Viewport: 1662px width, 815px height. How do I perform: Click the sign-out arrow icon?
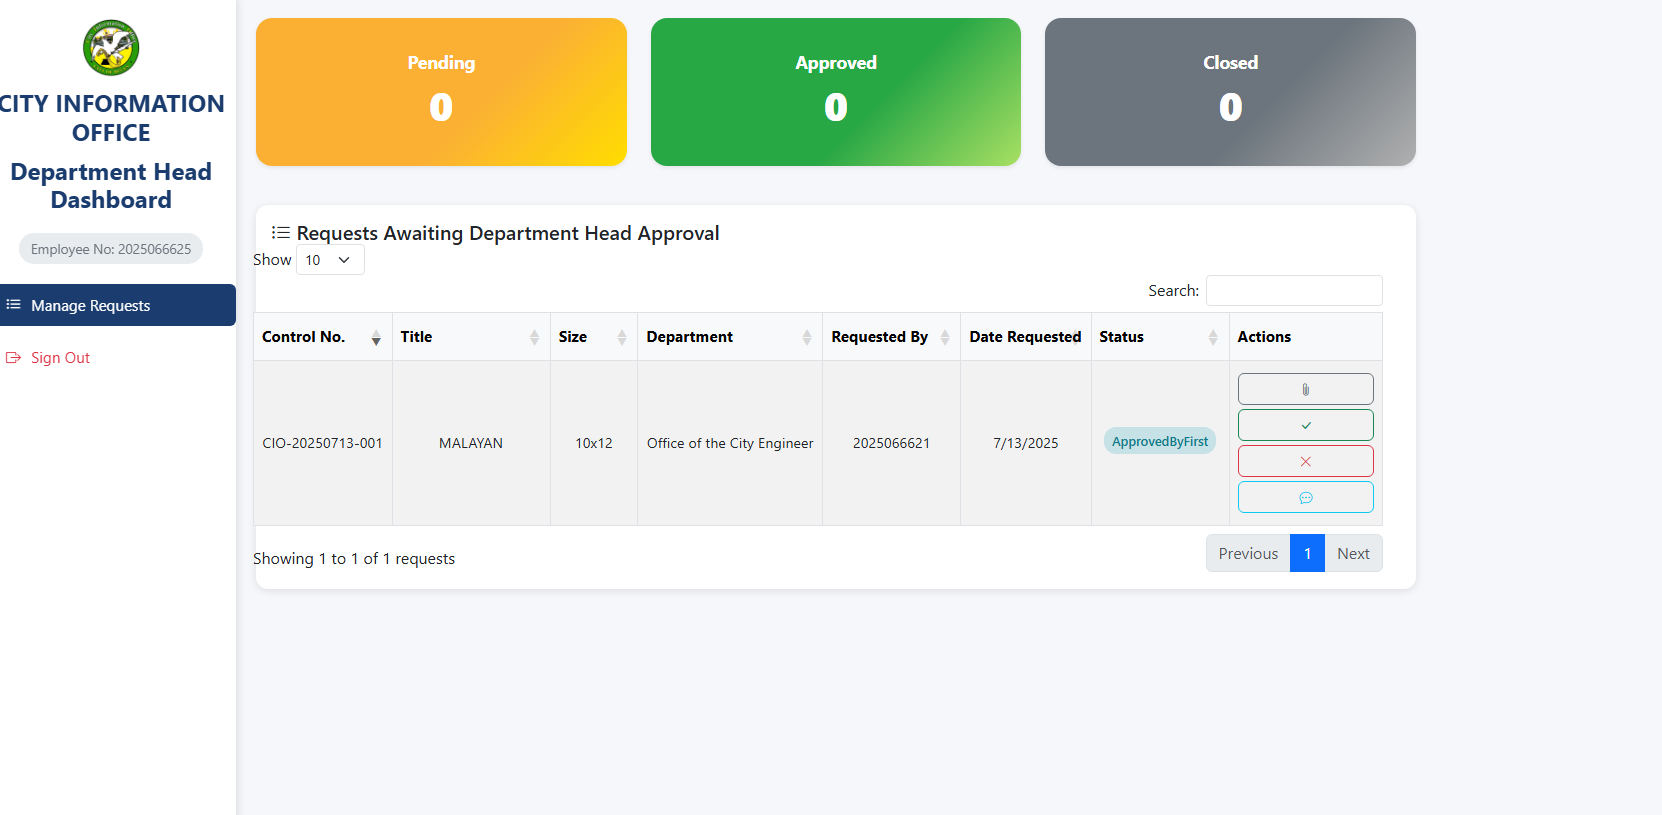tap(13, 357)
